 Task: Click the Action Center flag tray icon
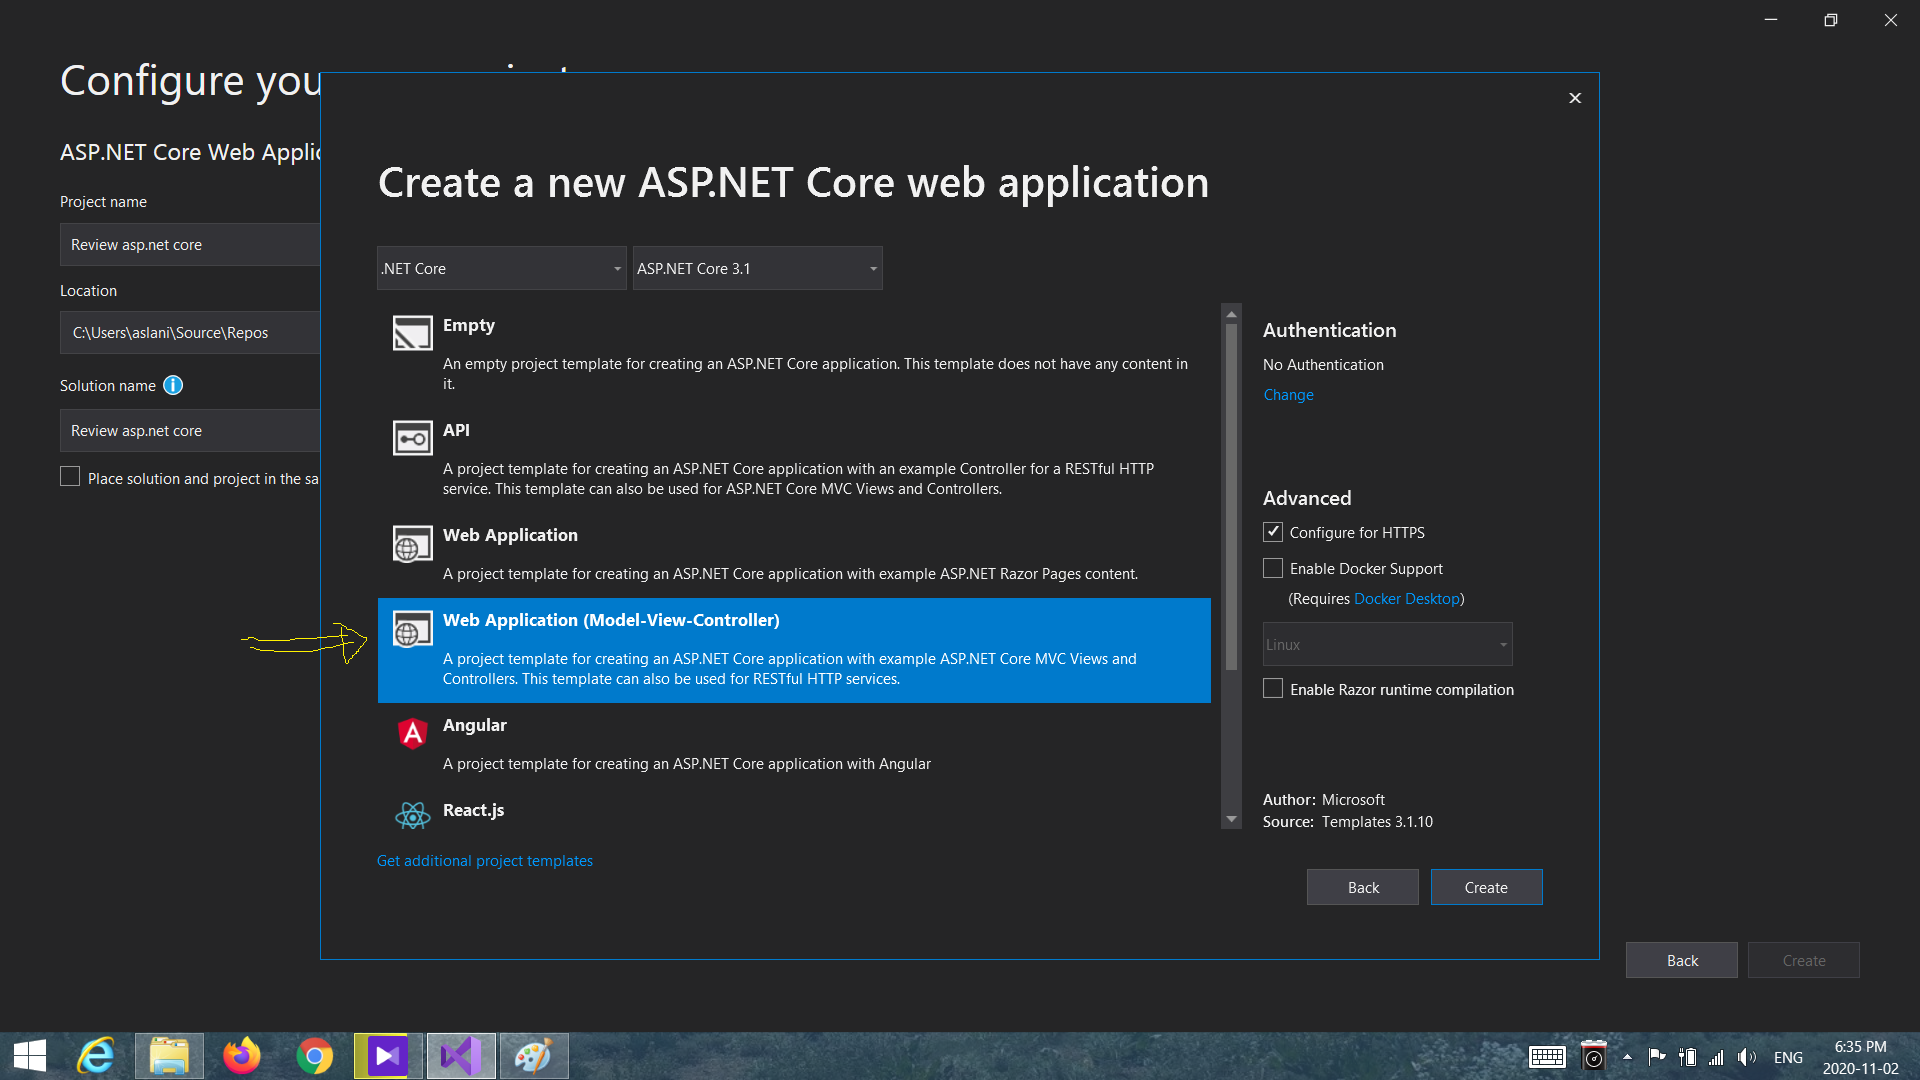point(1657,1057)
